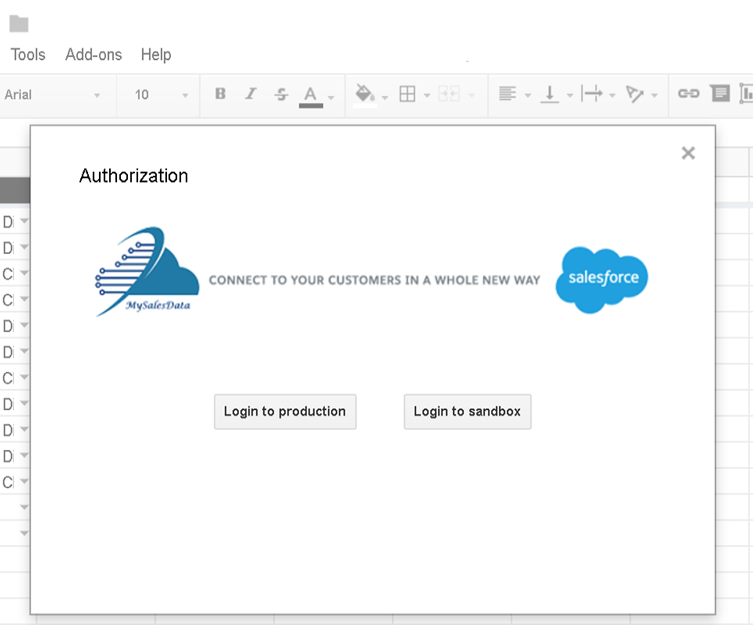
Task: Click the salesforce cloud logo
Action: point(602,280)
